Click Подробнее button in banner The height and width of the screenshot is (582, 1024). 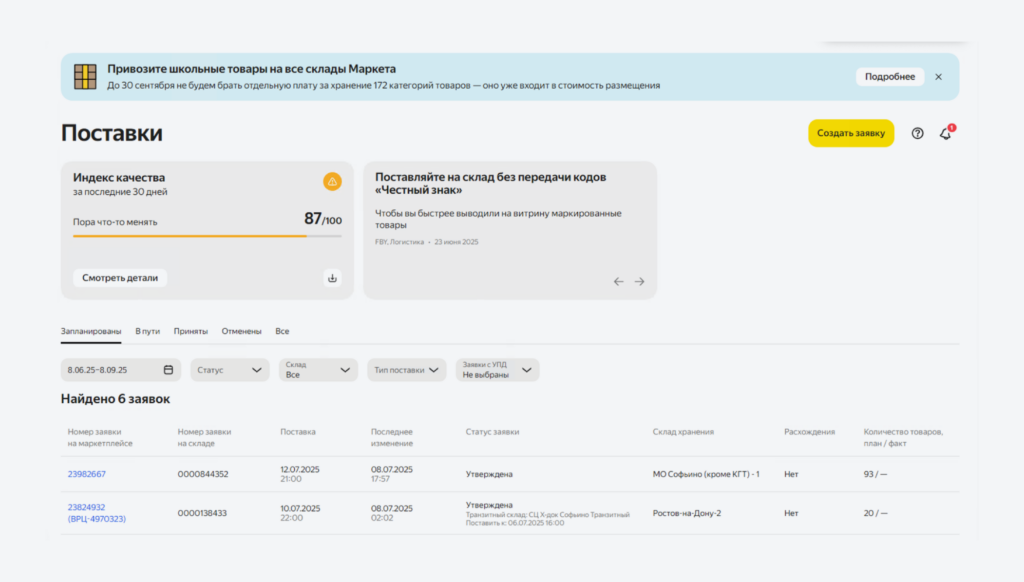coord(889,77)
